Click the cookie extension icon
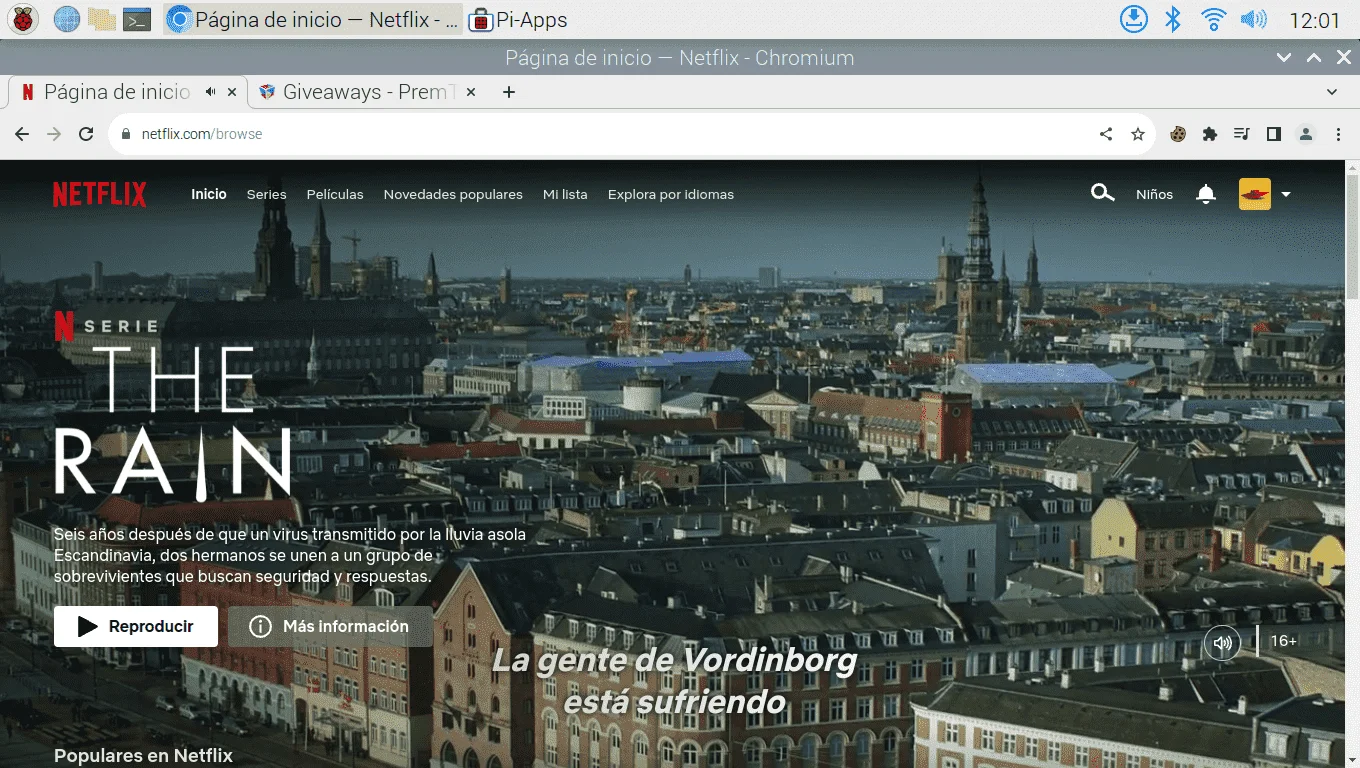The image size is (1360, 768). pyautogui.click(x=1178, y=134)
